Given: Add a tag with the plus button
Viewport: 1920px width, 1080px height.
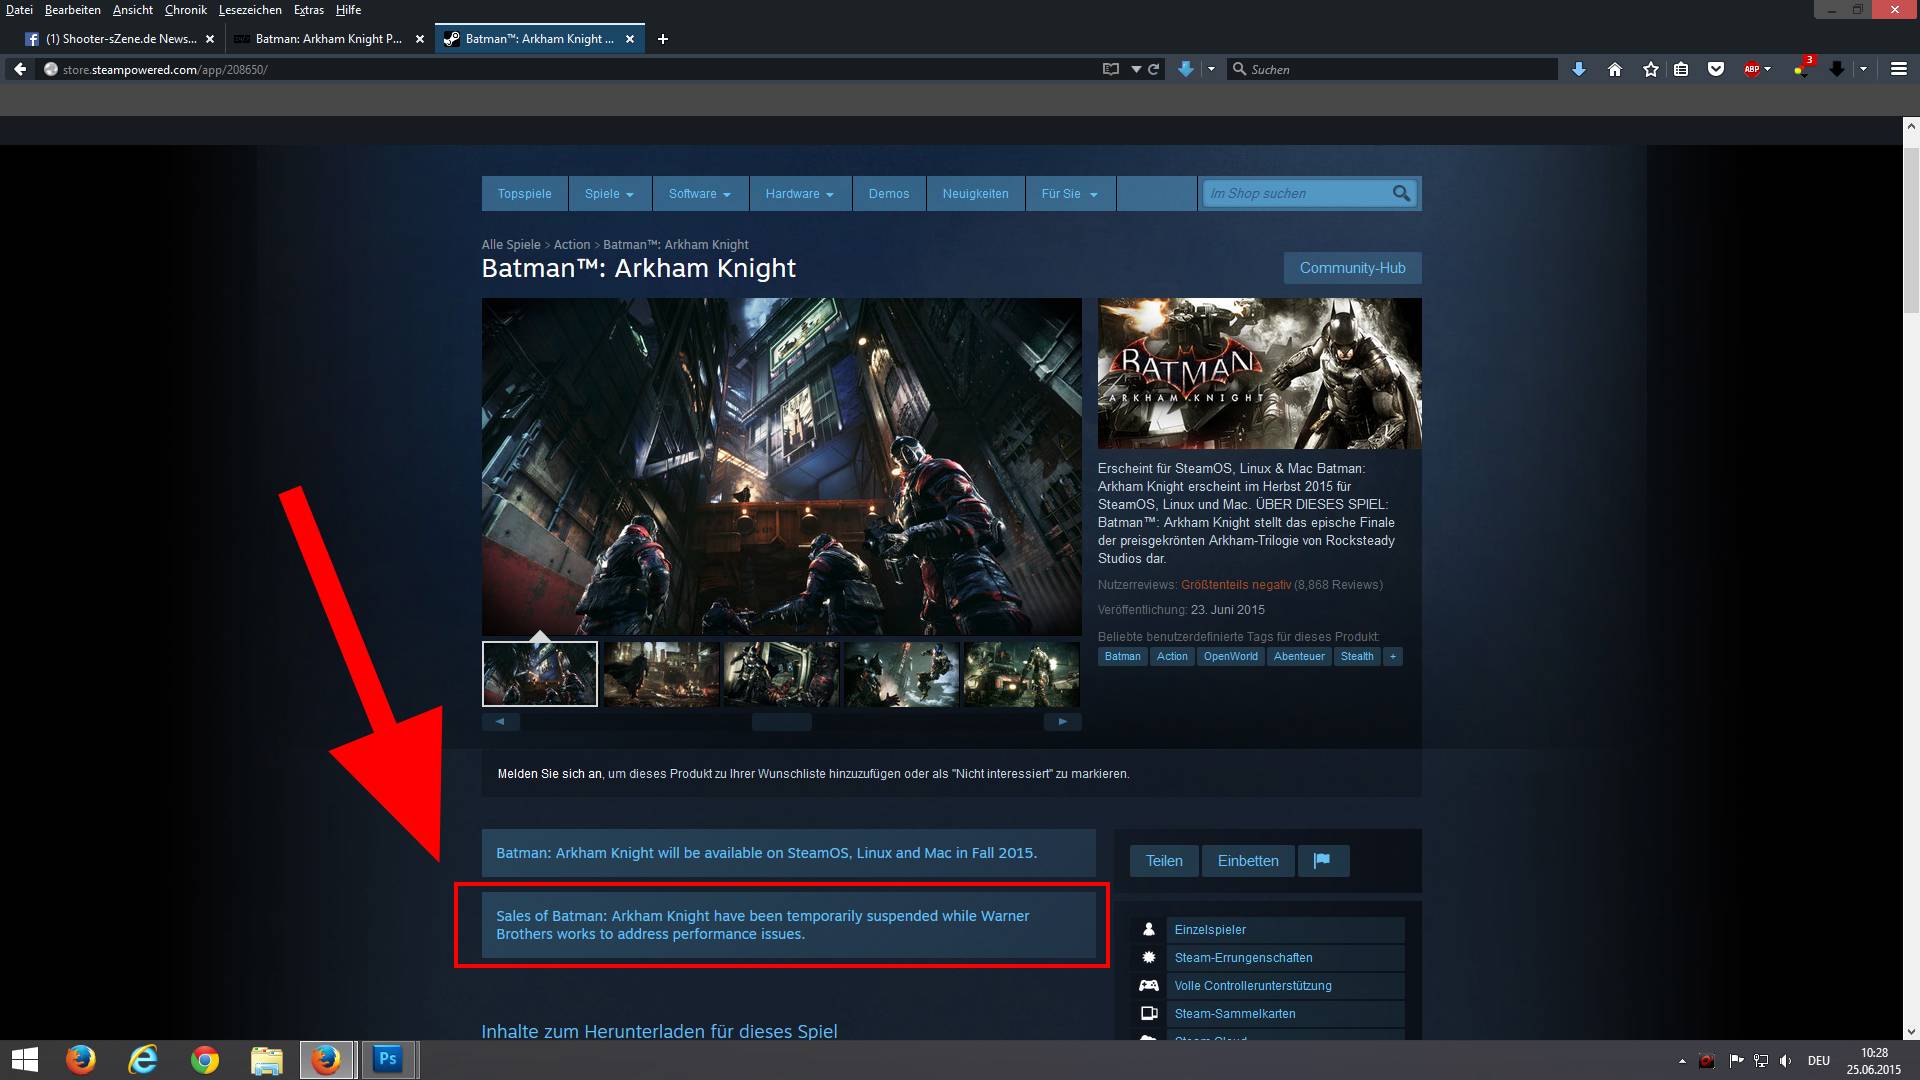Looking at the screenshot, I should (x=1393, y=657).
